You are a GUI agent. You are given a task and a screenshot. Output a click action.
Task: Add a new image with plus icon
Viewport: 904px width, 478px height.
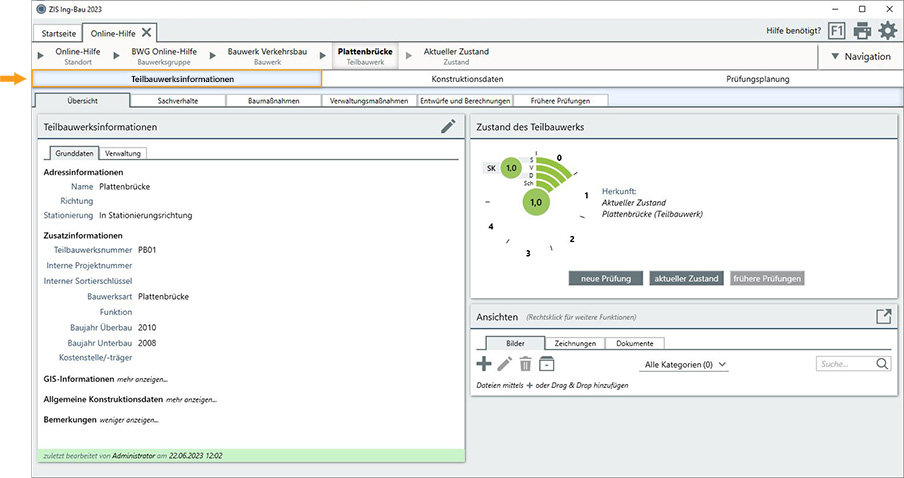coord(484,365)
